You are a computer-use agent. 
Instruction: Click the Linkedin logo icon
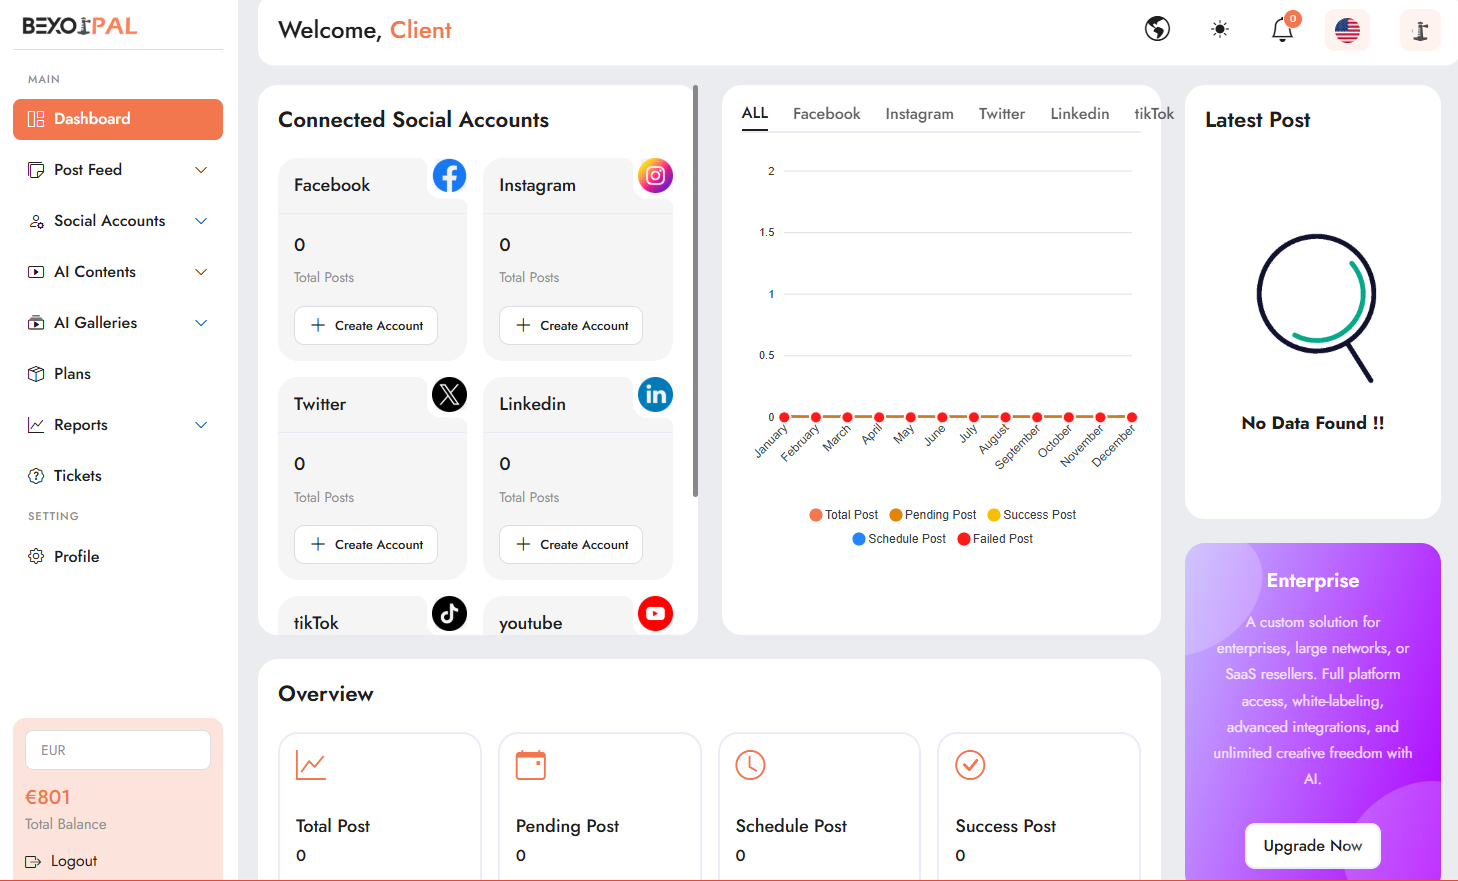655,395
